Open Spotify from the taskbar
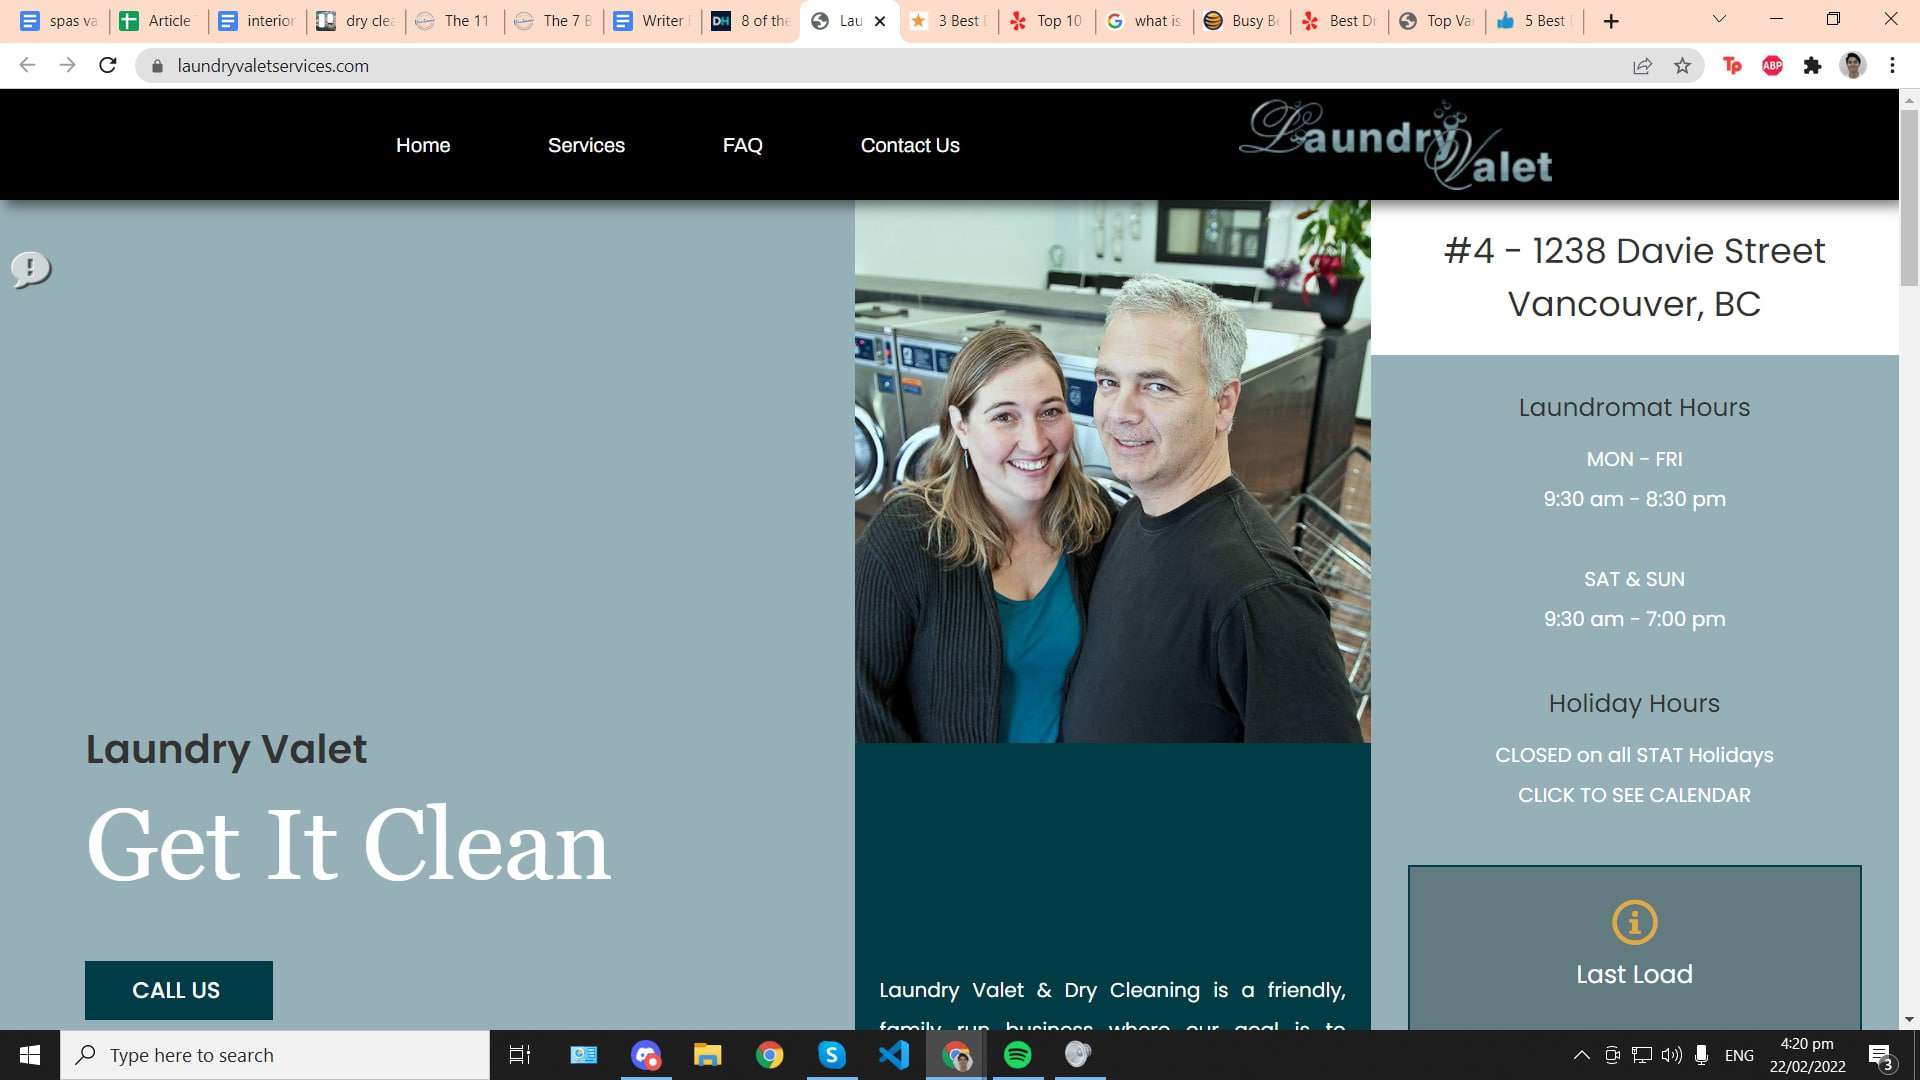 1017,1055
